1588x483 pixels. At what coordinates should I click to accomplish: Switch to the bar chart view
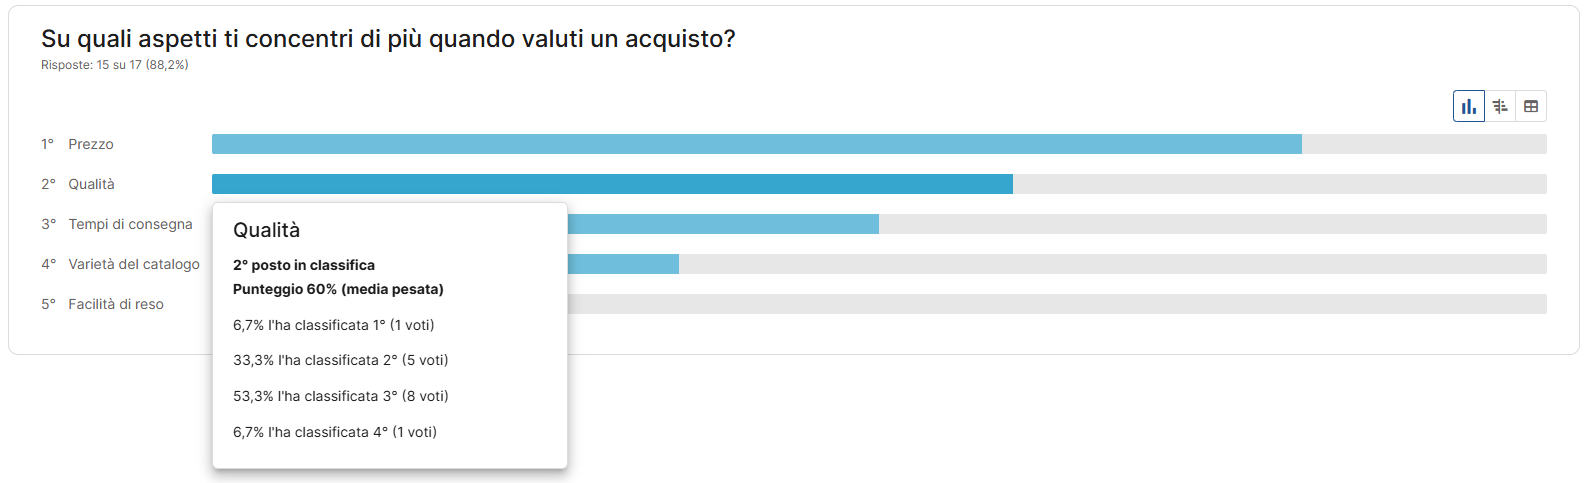coord(1469,106)
